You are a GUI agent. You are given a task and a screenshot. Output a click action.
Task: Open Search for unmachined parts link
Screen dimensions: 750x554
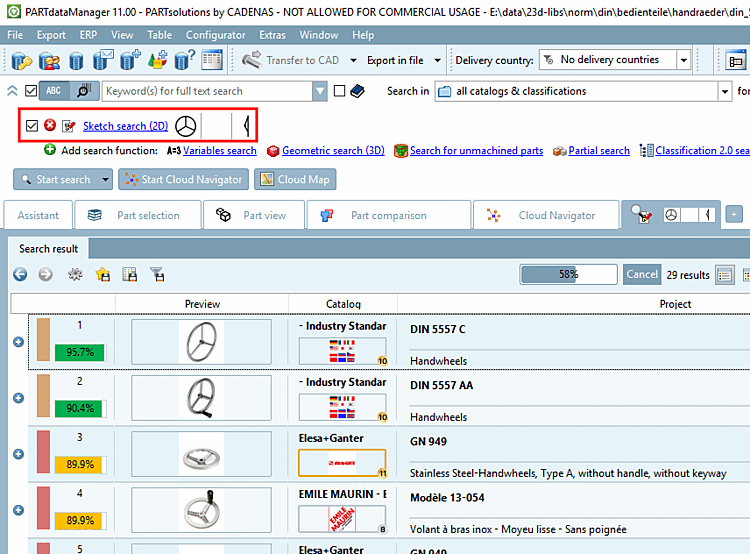476,150
